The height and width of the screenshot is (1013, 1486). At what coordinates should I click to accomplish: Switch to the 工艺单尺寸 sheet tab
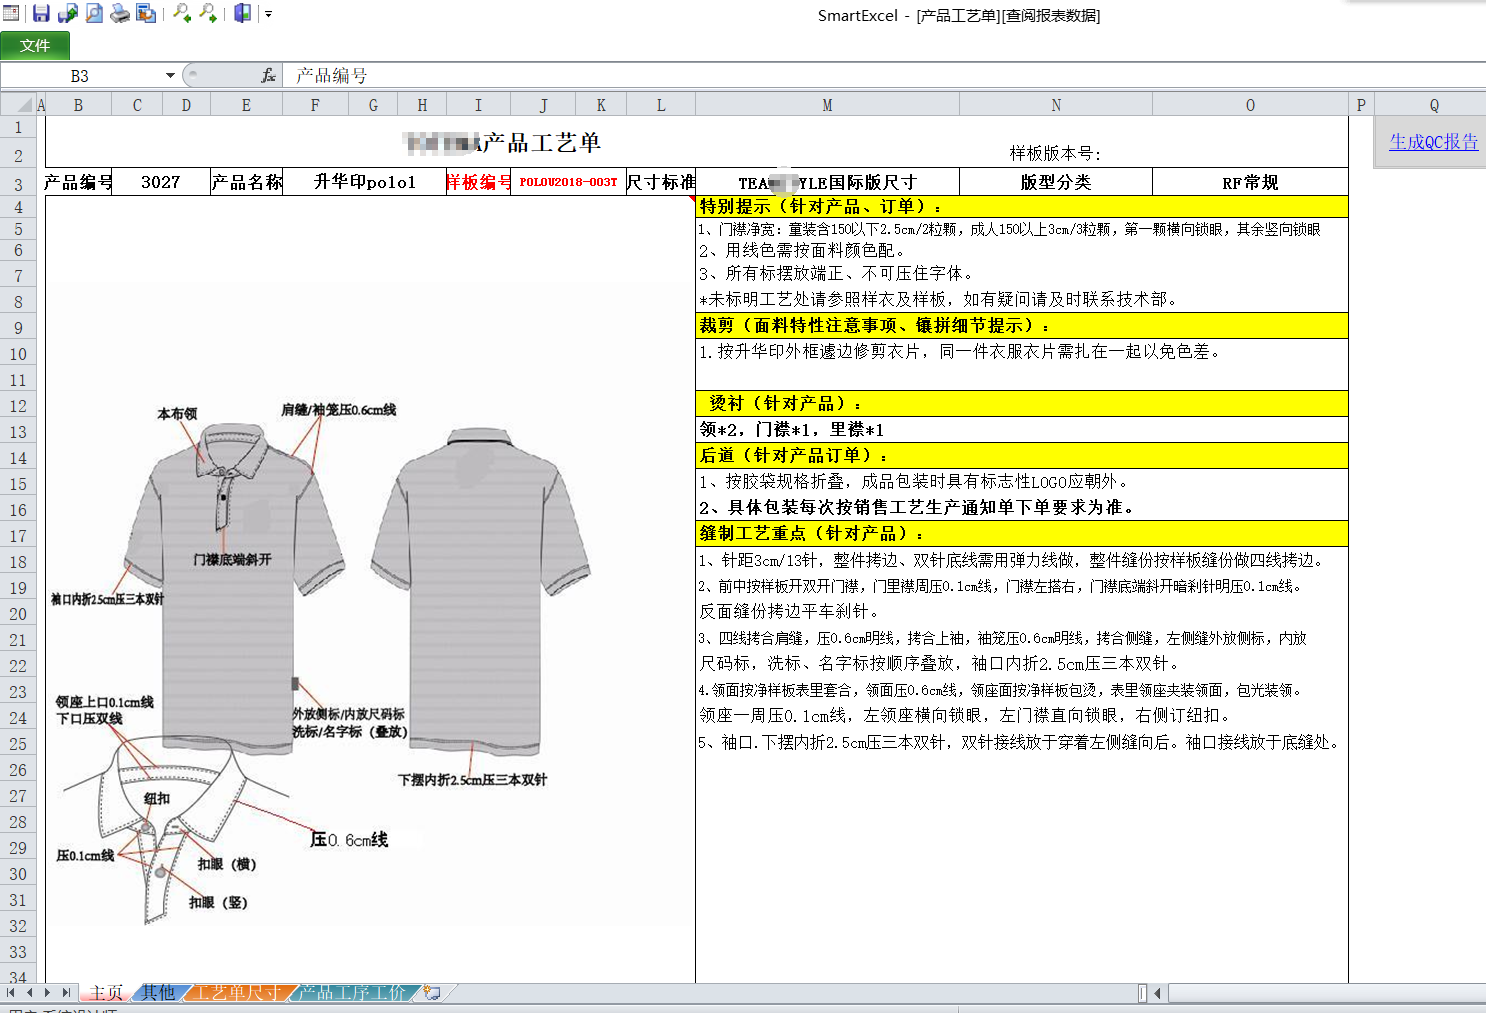(236, 993)
